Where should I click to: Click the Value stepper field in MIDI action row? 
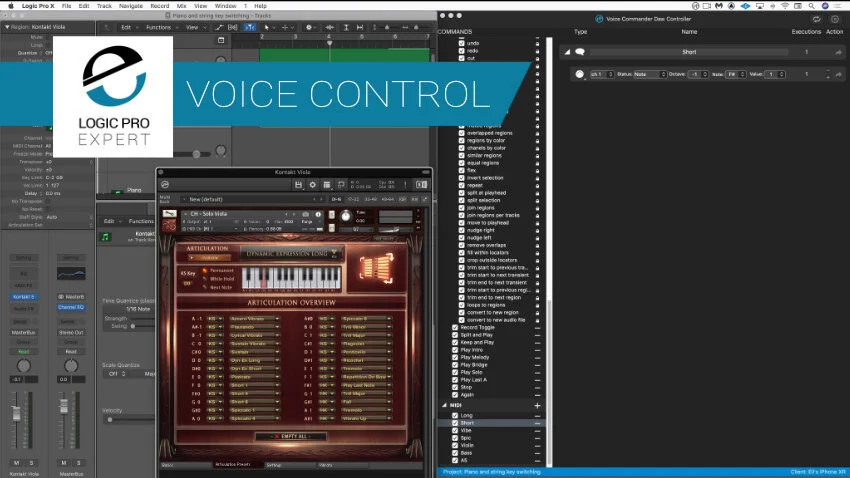775,74
